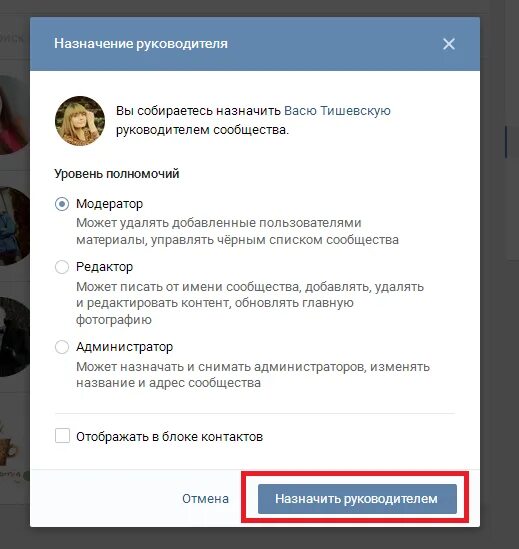The height and width of the screenshot is (549, 519).
Task: Click the Отображать в блоке контактов label
Action: [169, 437]
